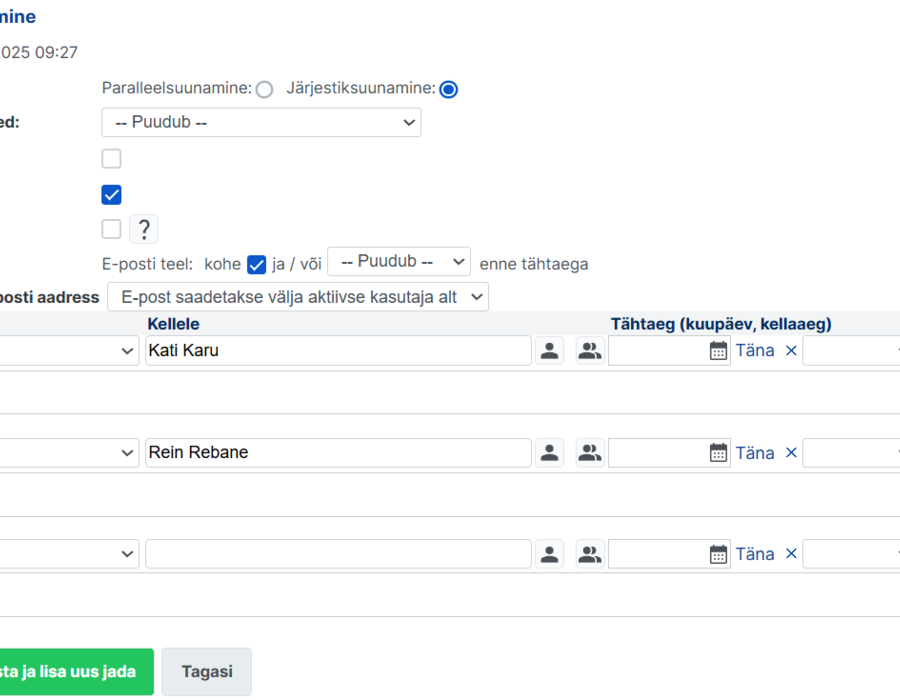This screenshot has width=900, height=700.
Task: Open the top '-- Puudub --' dropdown
Action: (x=261, y=122)
